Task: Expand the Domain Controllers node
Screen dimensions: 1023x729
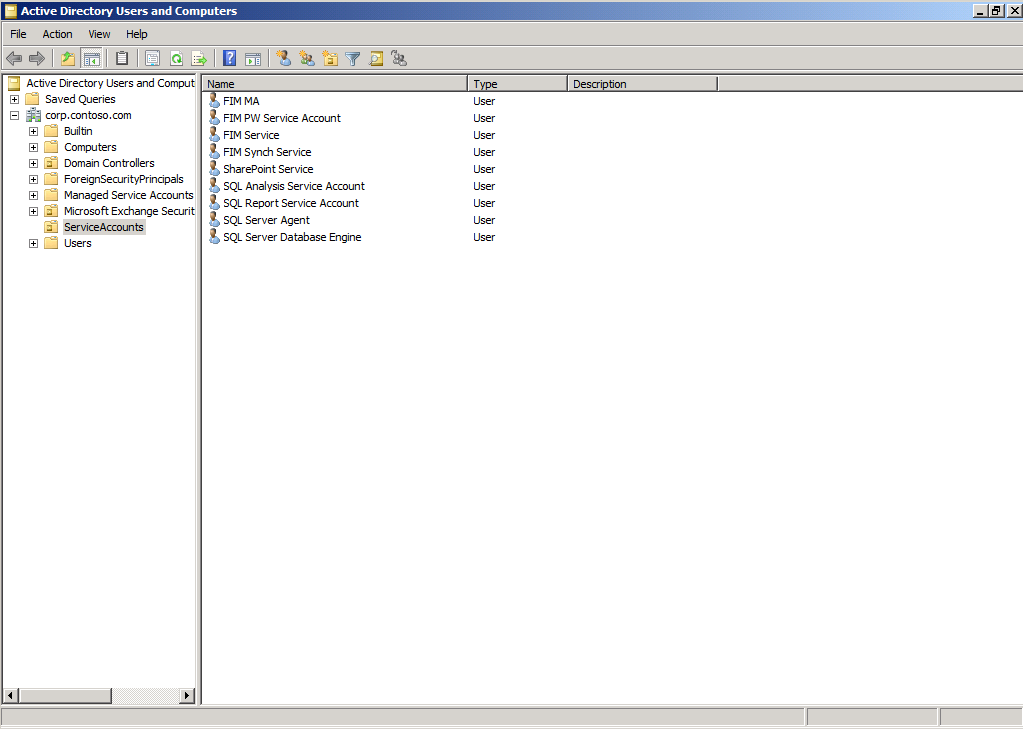Action: [33, 163]
